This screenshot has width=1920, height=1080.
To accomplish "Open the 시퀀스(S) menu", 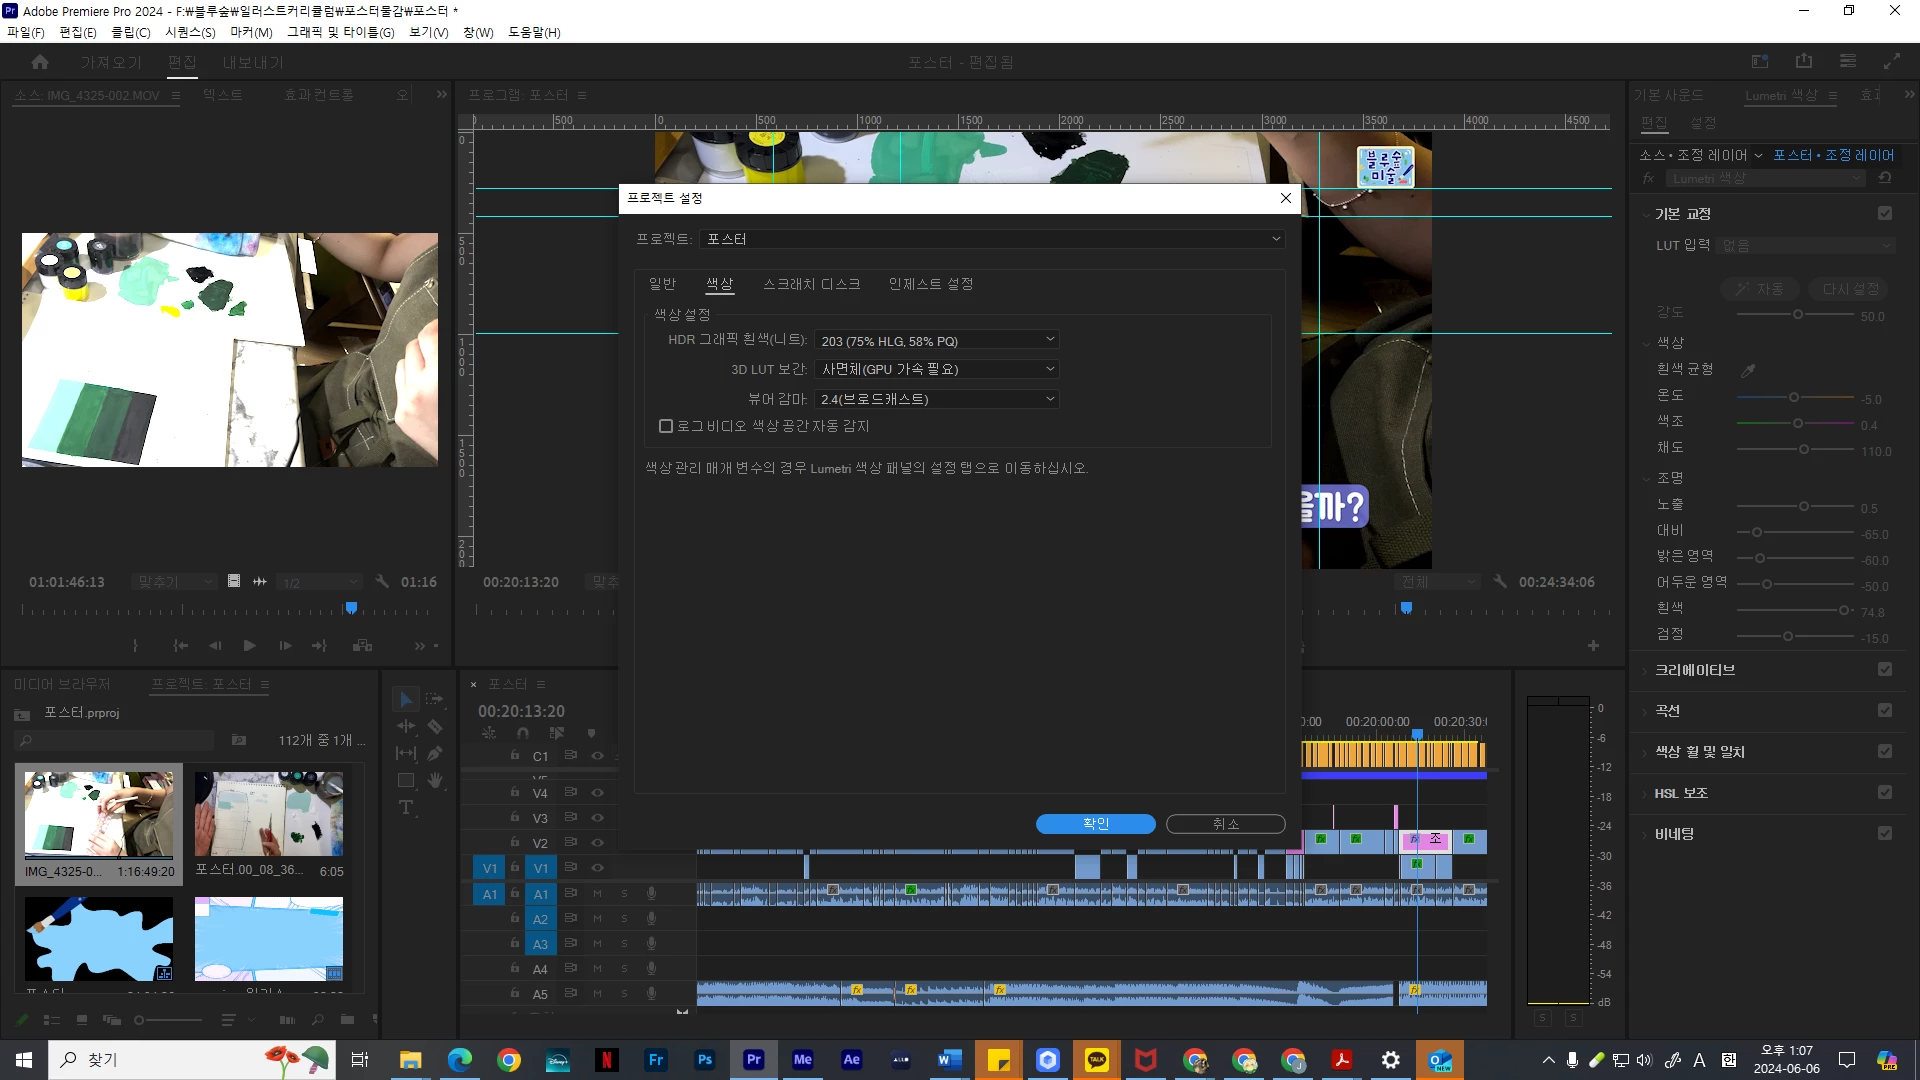I will click(190, 32).
